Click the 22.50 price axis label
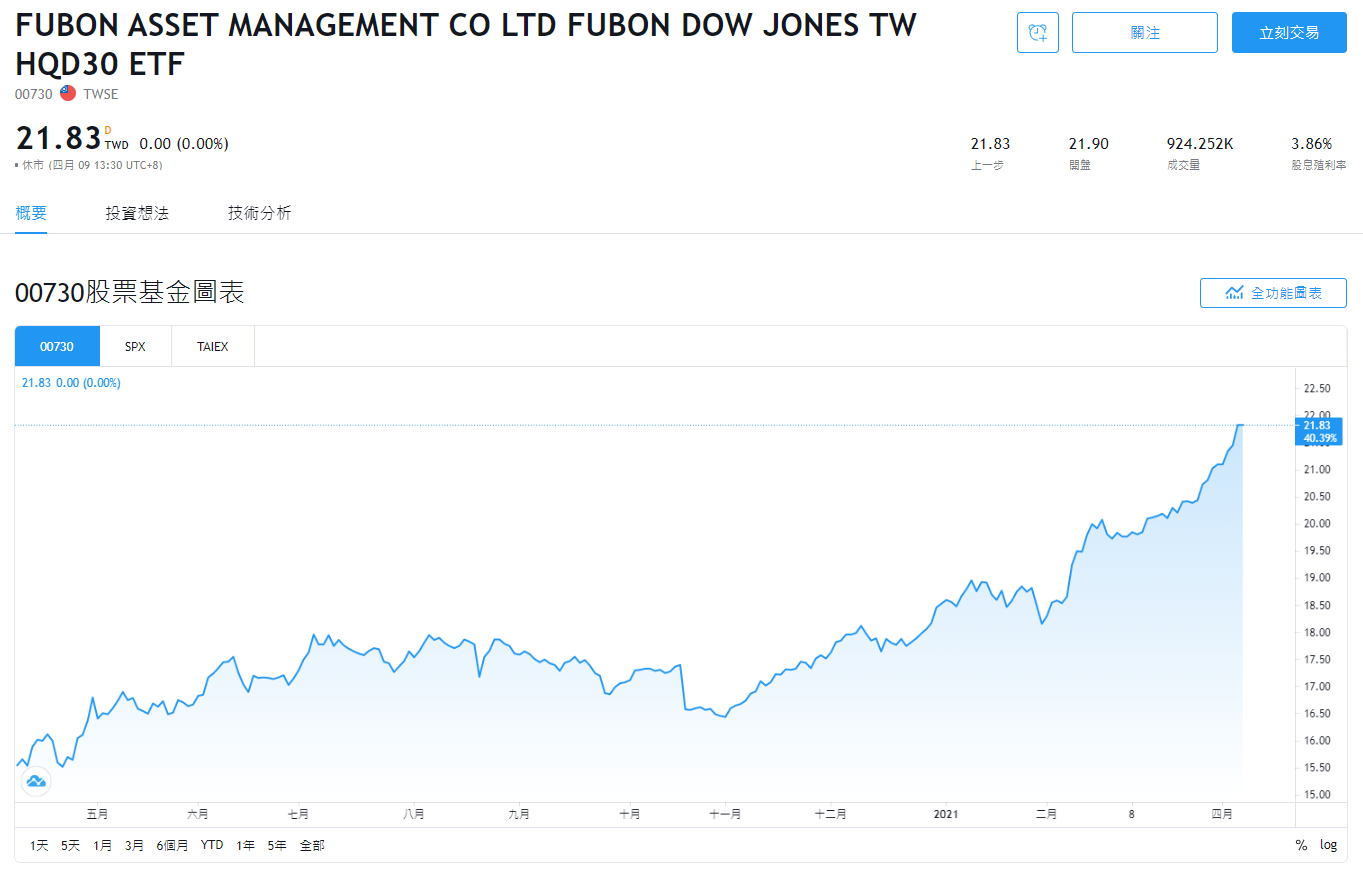This screenshot has height=875, width=1363. tap(1317, 388)
